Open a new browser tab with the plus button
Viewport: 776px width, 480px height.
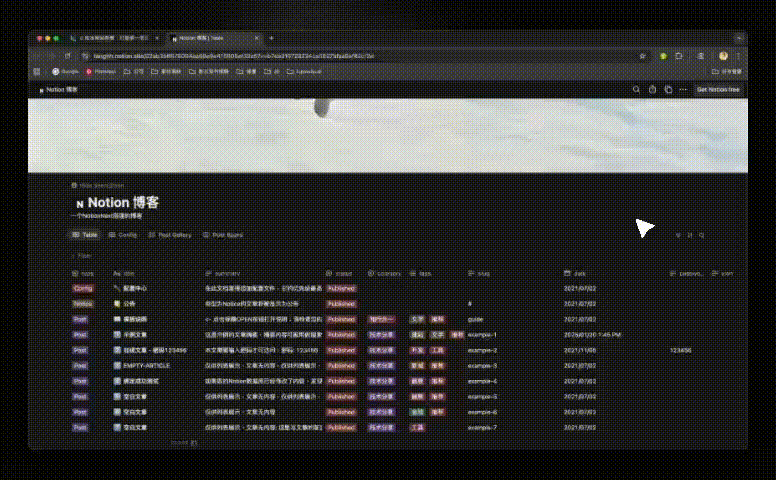(x=271, y=38)
